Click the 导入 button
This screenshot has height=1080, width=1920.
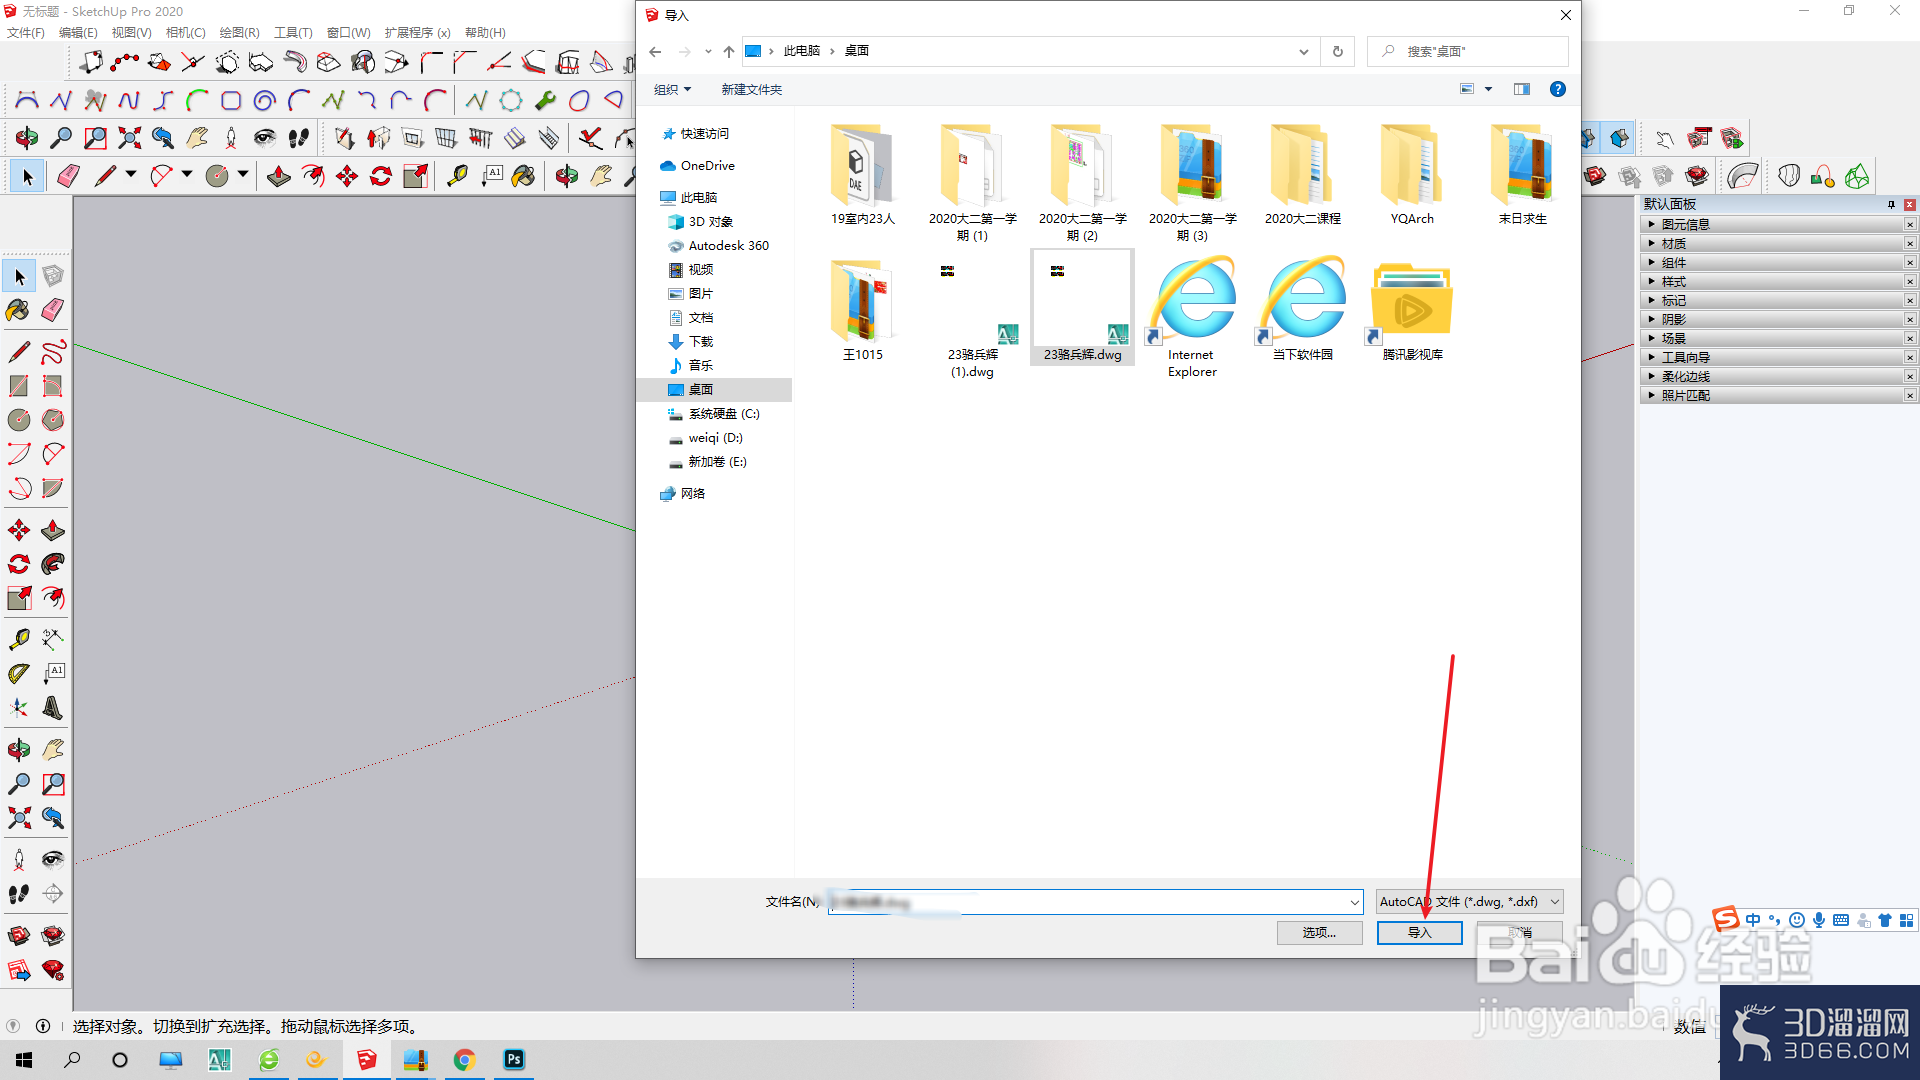pos(1420,933)
